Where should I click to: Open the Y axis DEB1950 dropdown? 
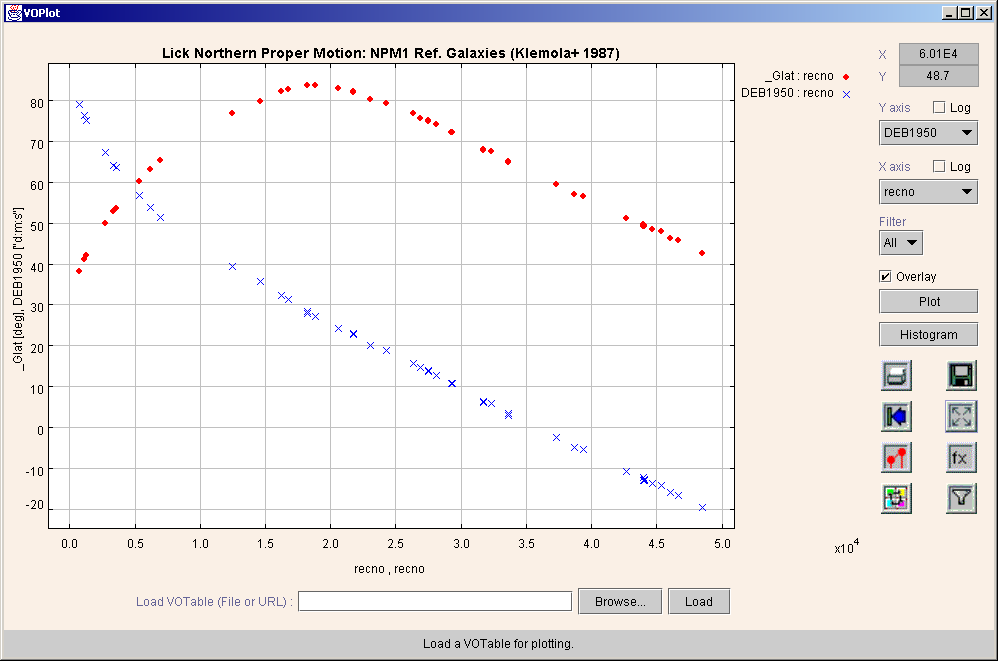click(928, 132)
